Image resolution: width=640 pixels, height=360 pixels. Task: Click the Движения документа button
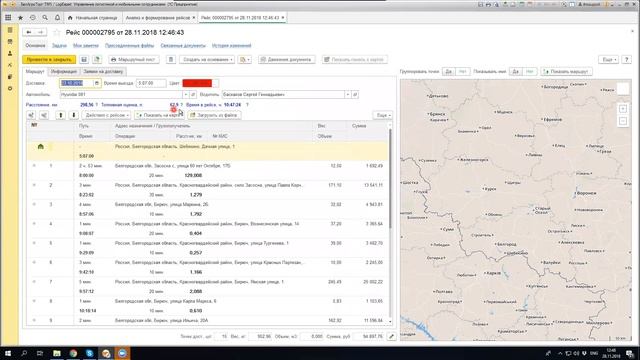[287, 60]
